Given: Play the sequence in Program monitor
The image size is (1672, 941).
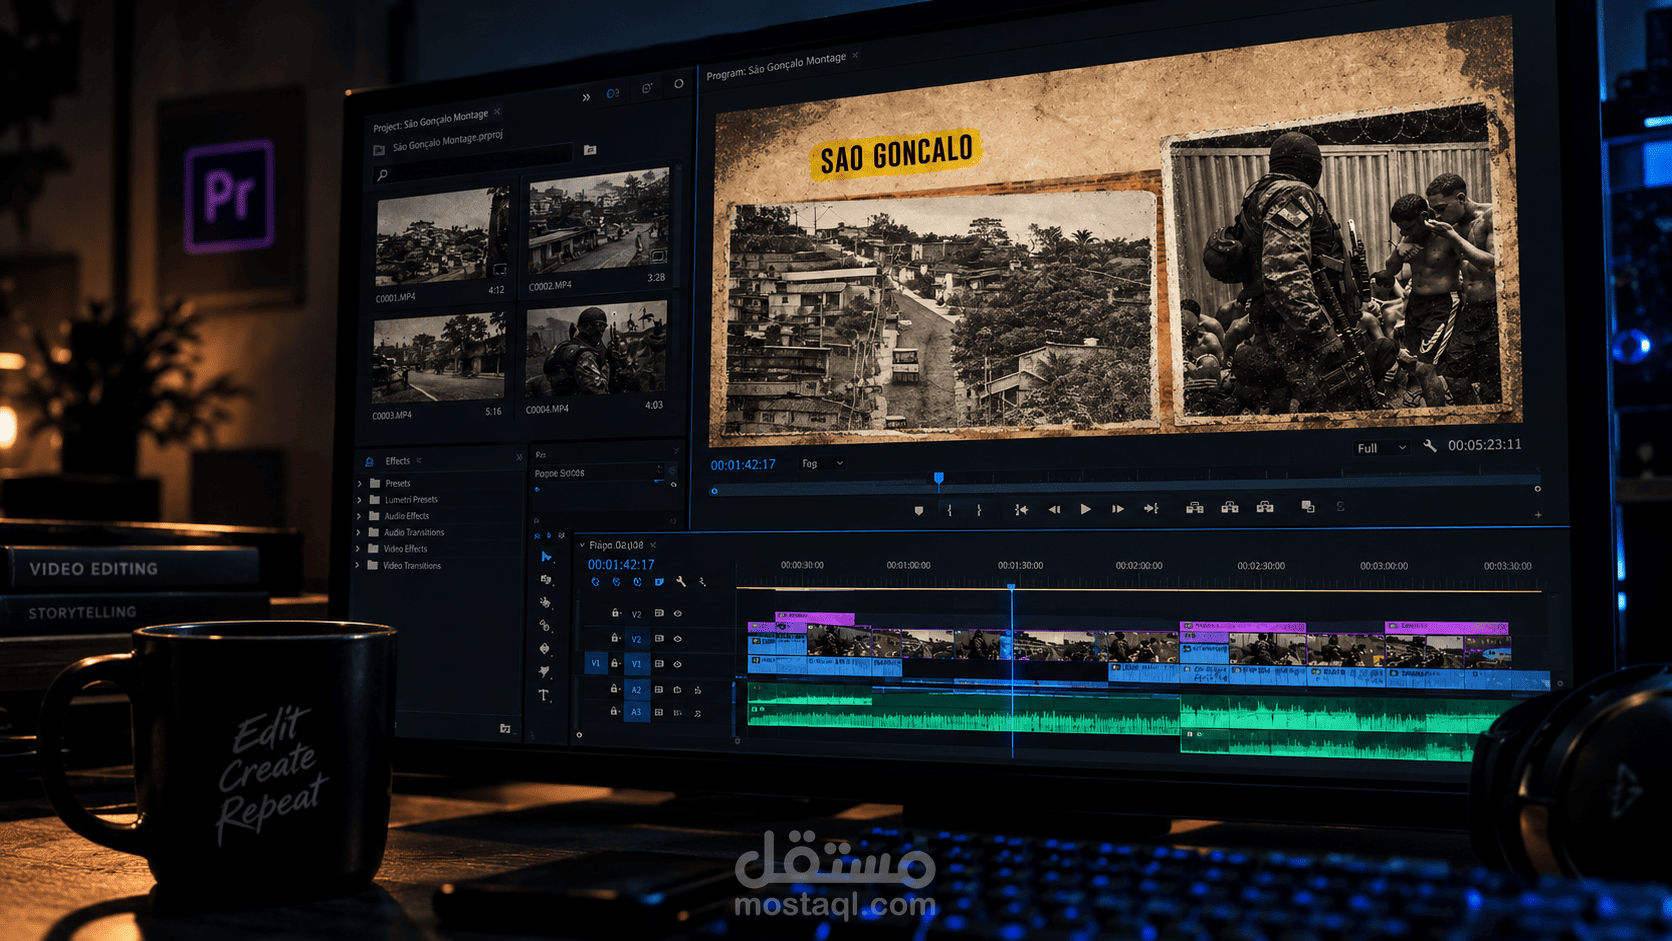Looking at the screenshot, I should click(1086, 509).
